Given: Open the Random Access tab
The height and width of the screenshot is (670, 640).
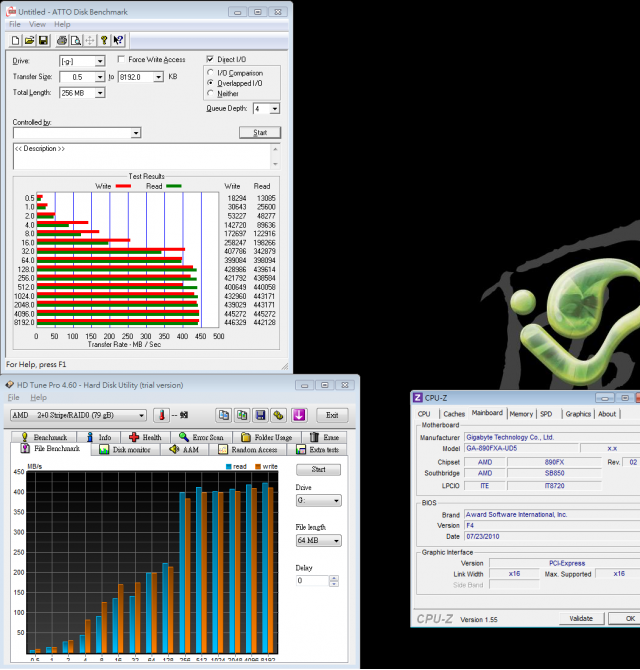Looking at the screenshot, I should [x=248, y=450].
